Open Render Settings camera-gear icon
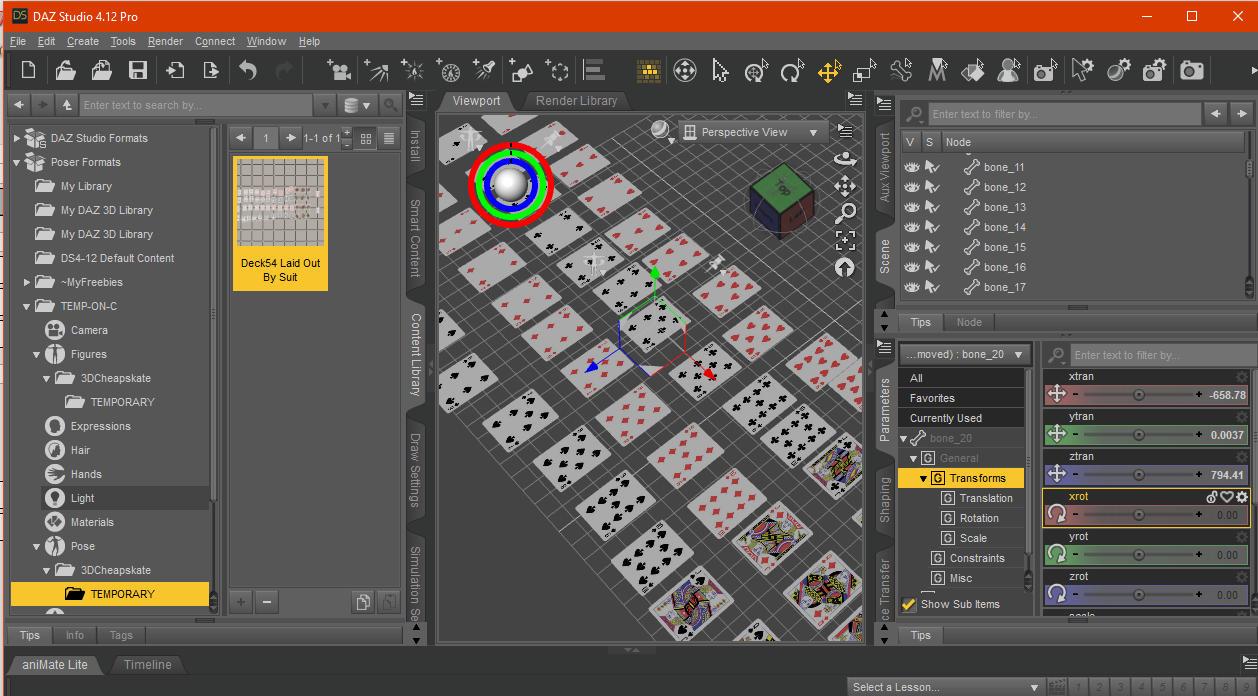This screenshot has width=1258, height=696. pos(1154,70)
